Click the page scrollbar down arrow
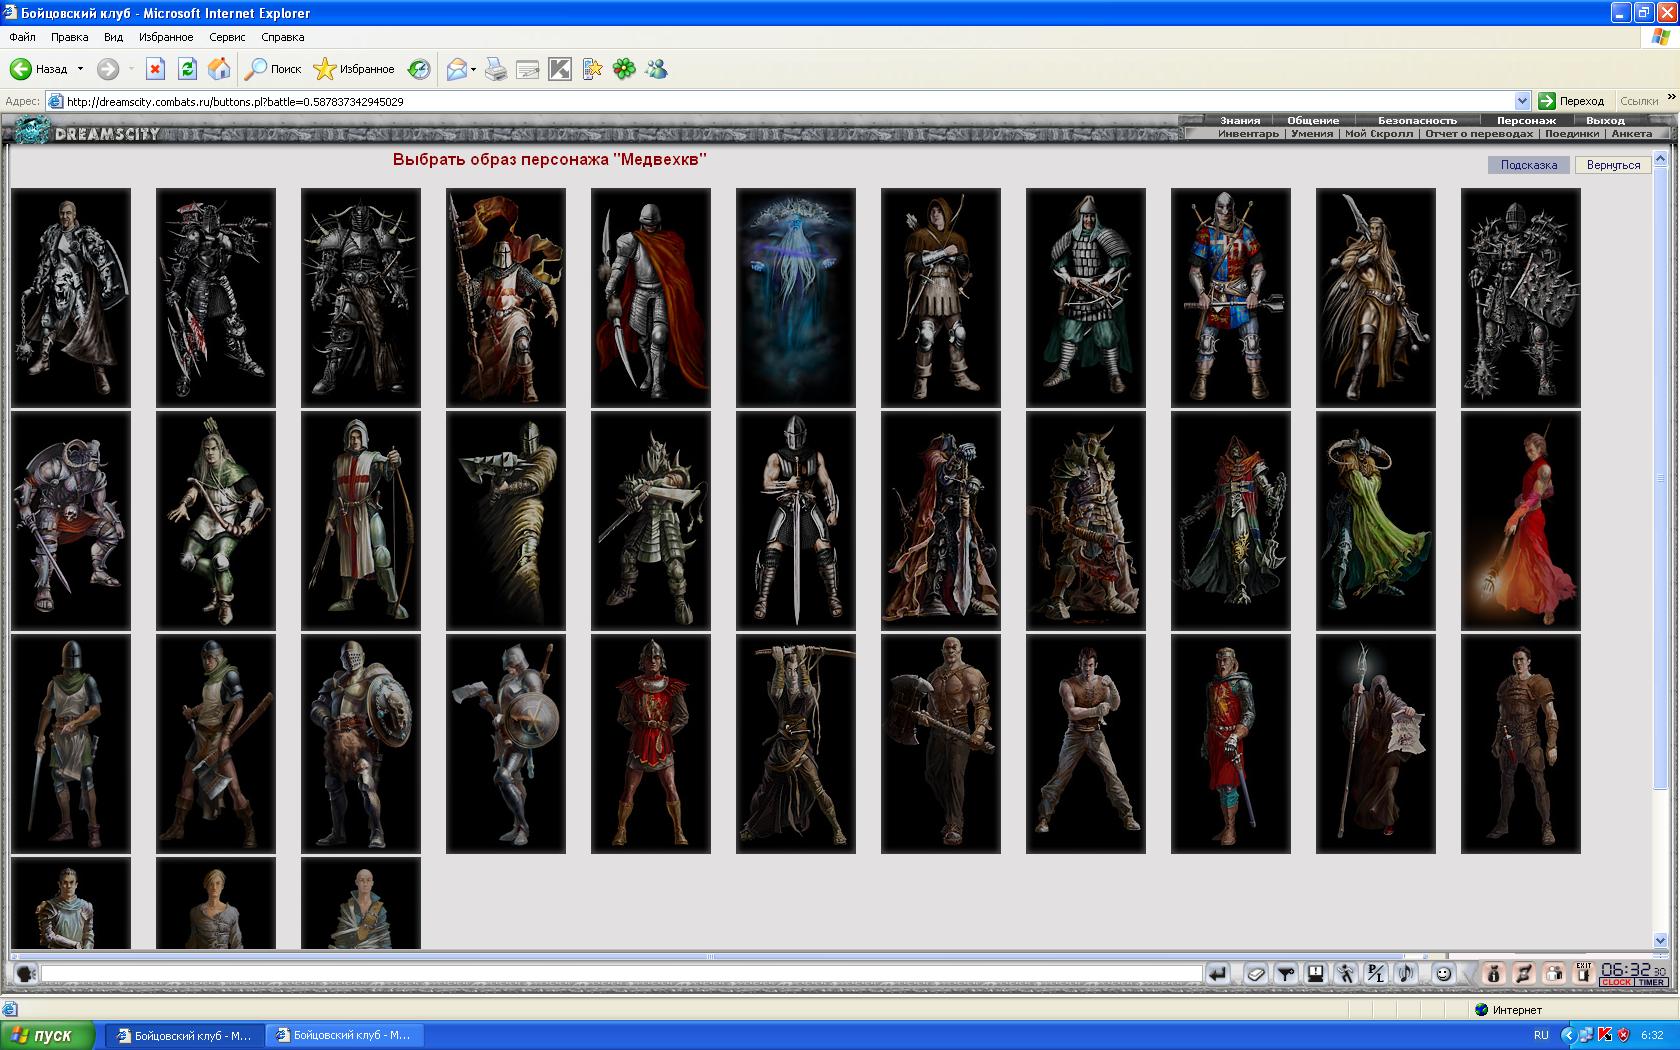Screen dimensions: 1680x1050 point(1661,940)
